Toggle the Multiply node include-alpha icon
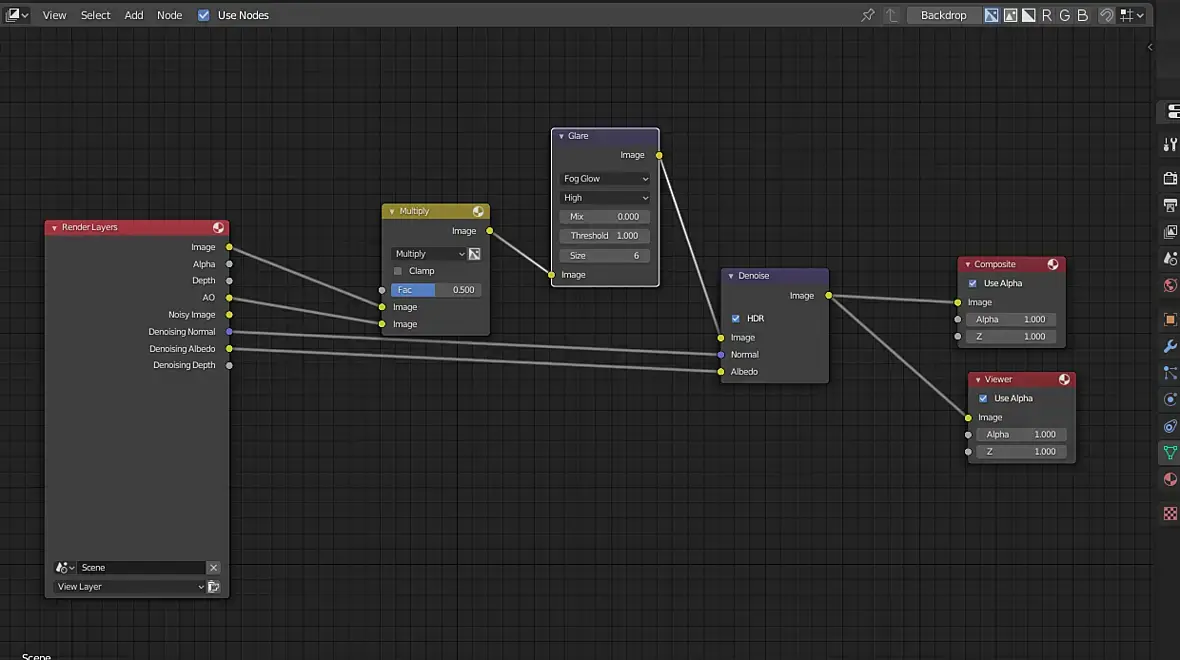 tap(474, 254)
